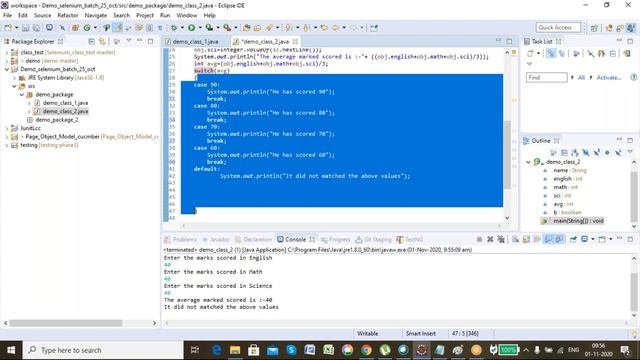Click Remove Launch X icon in Console

(x=490, y=239)
